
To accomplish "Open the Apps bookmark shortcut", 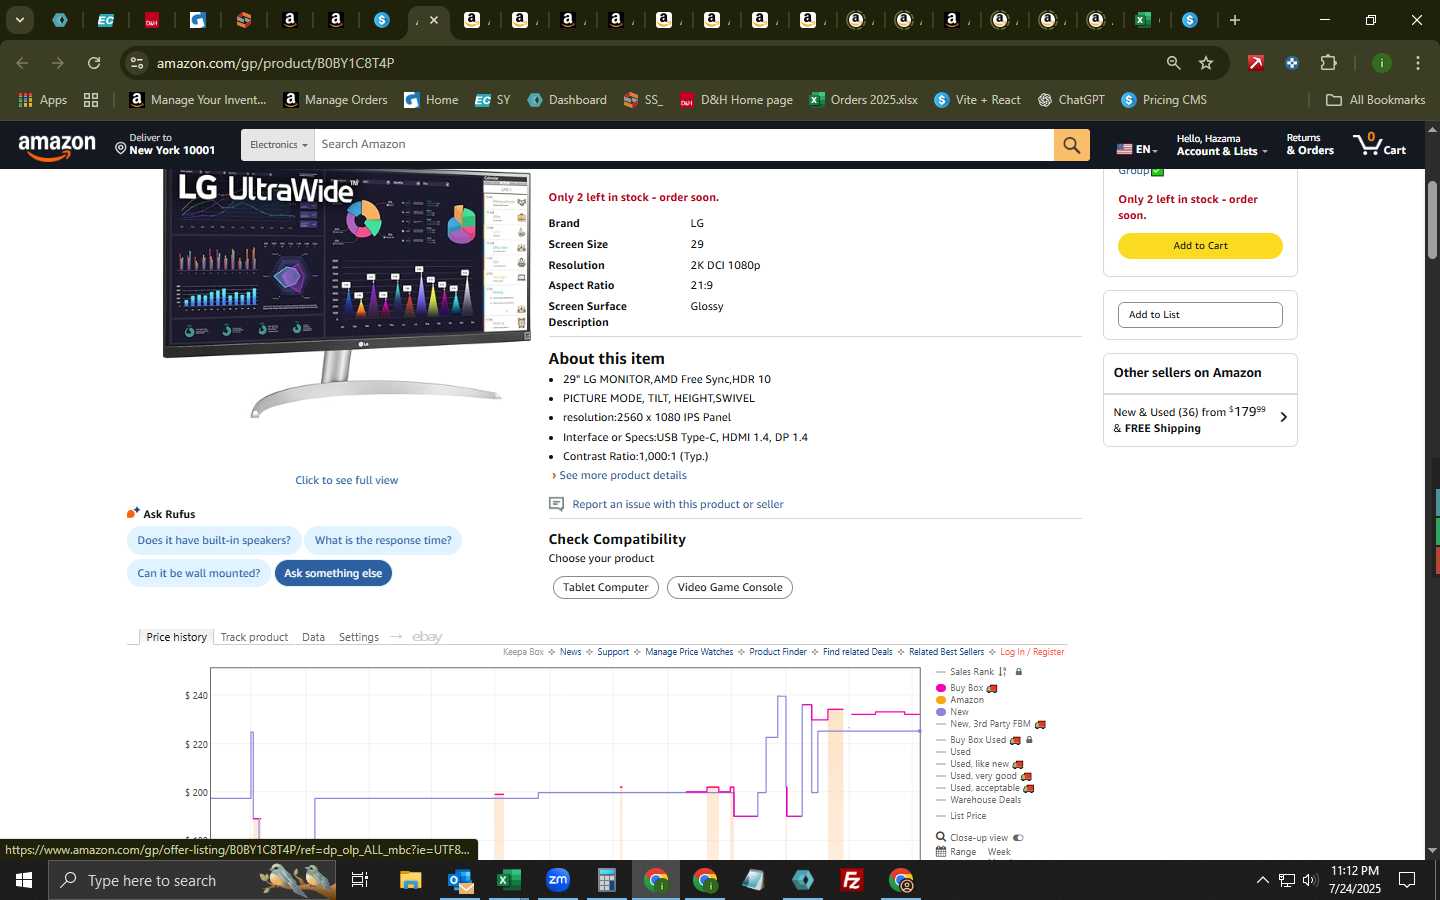I will click(x=42, y=100).
